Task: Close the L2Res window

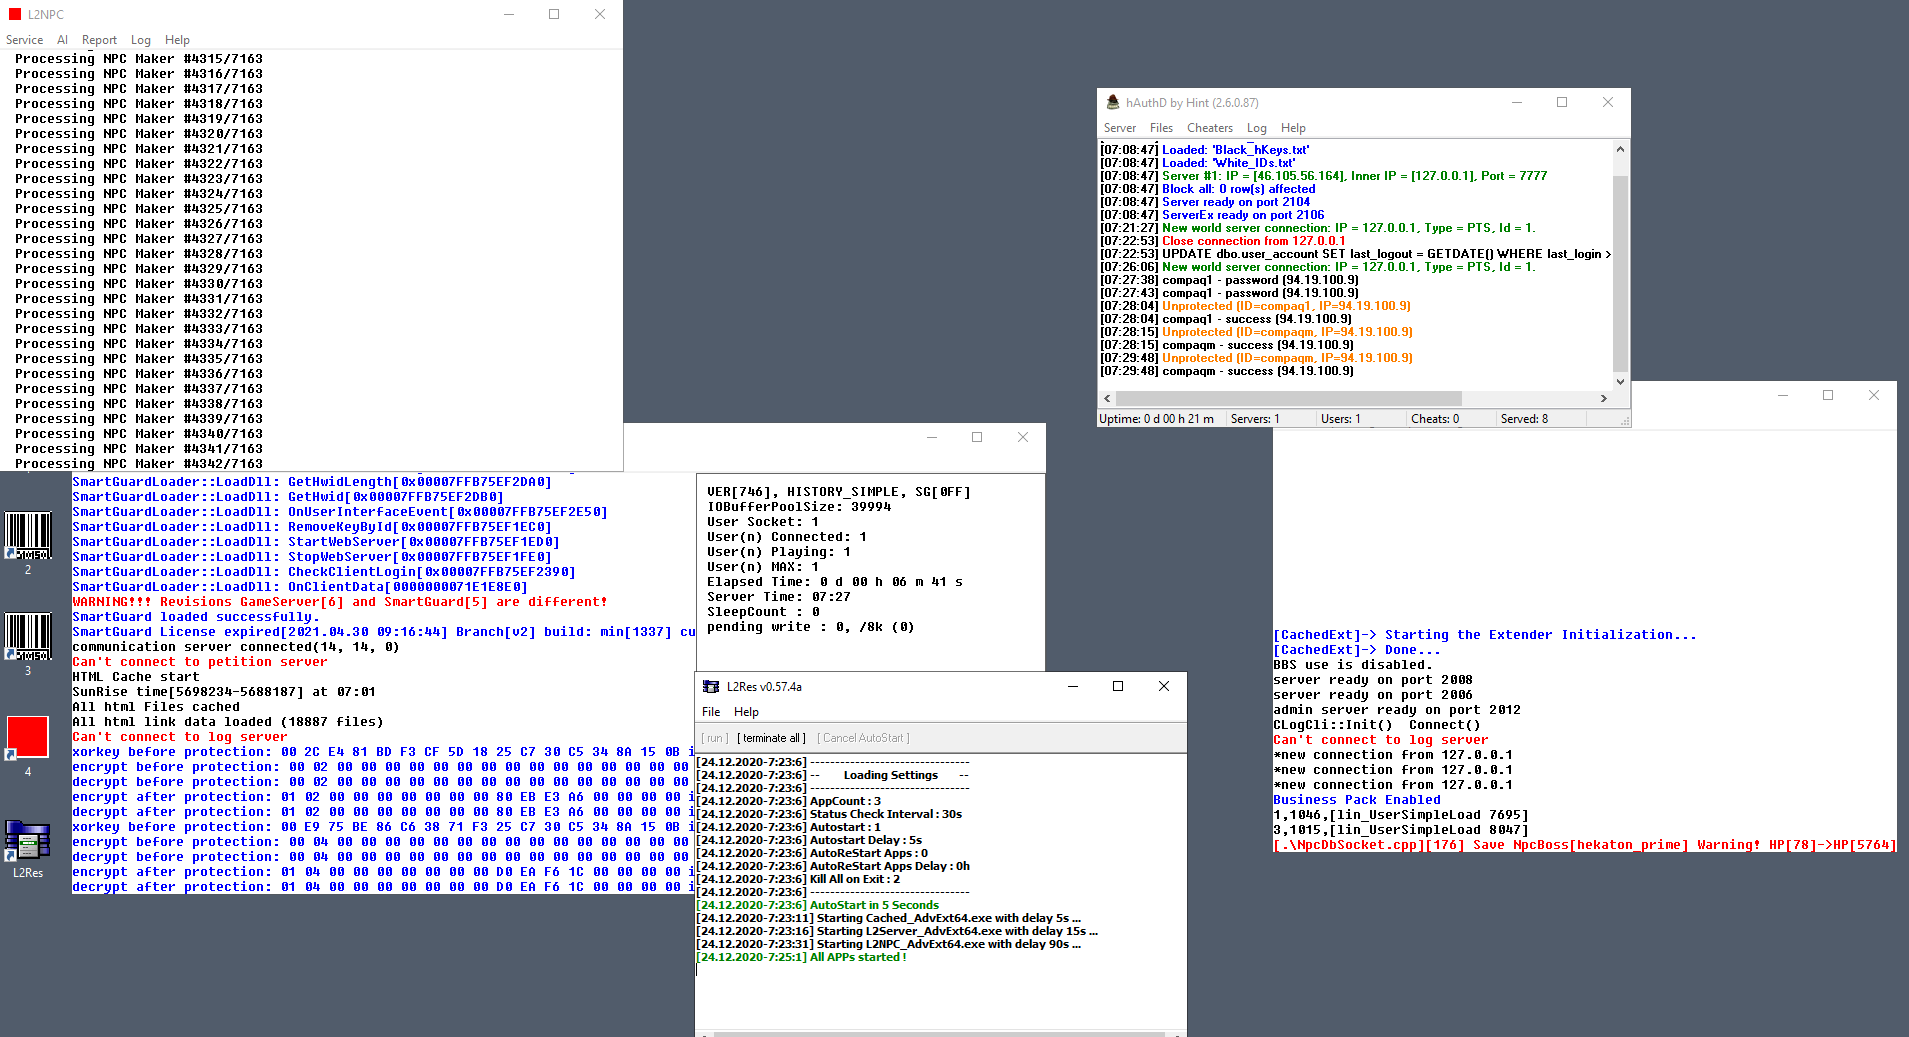Action: click(1164, 686)
